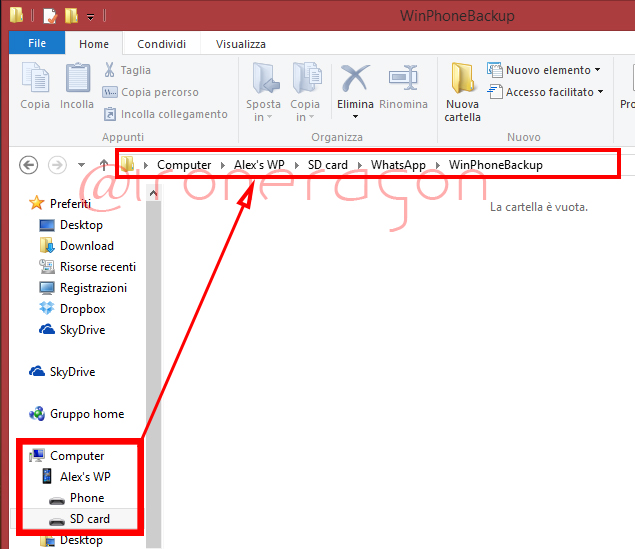
Task: Open the File menu tab
Action: point(37,43)
